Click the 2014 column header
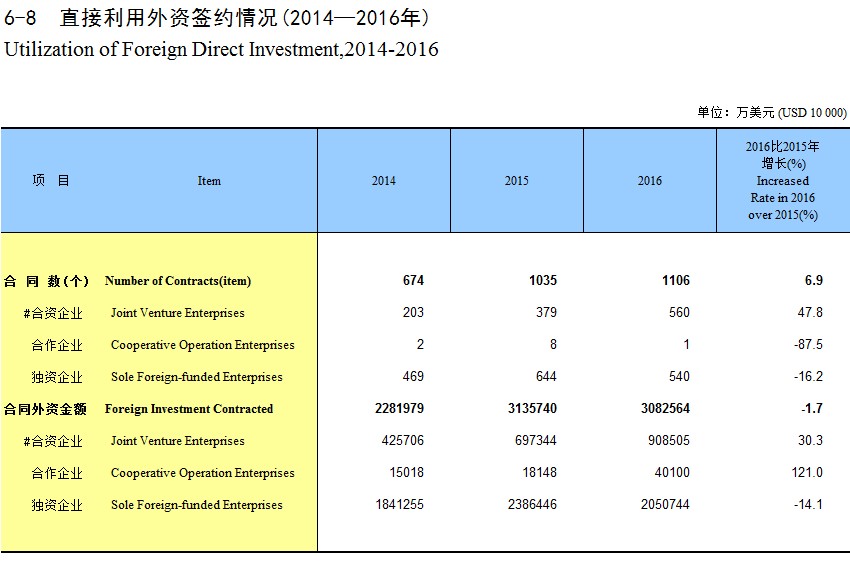 [383, 181]
